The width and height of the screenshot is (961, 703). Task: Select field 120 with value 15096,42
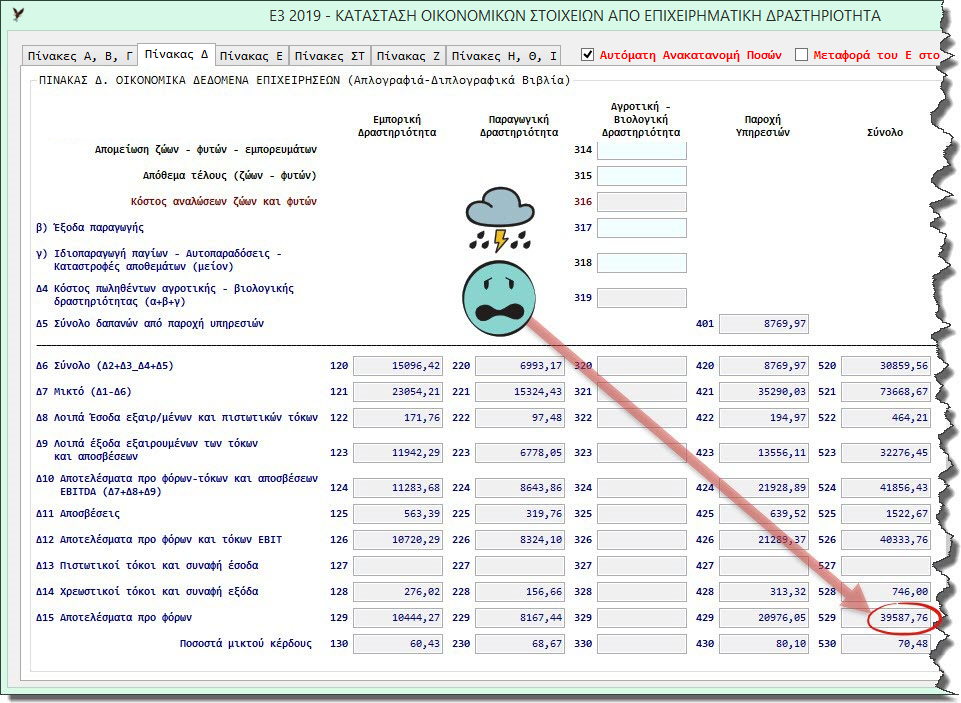pos(398,366)
